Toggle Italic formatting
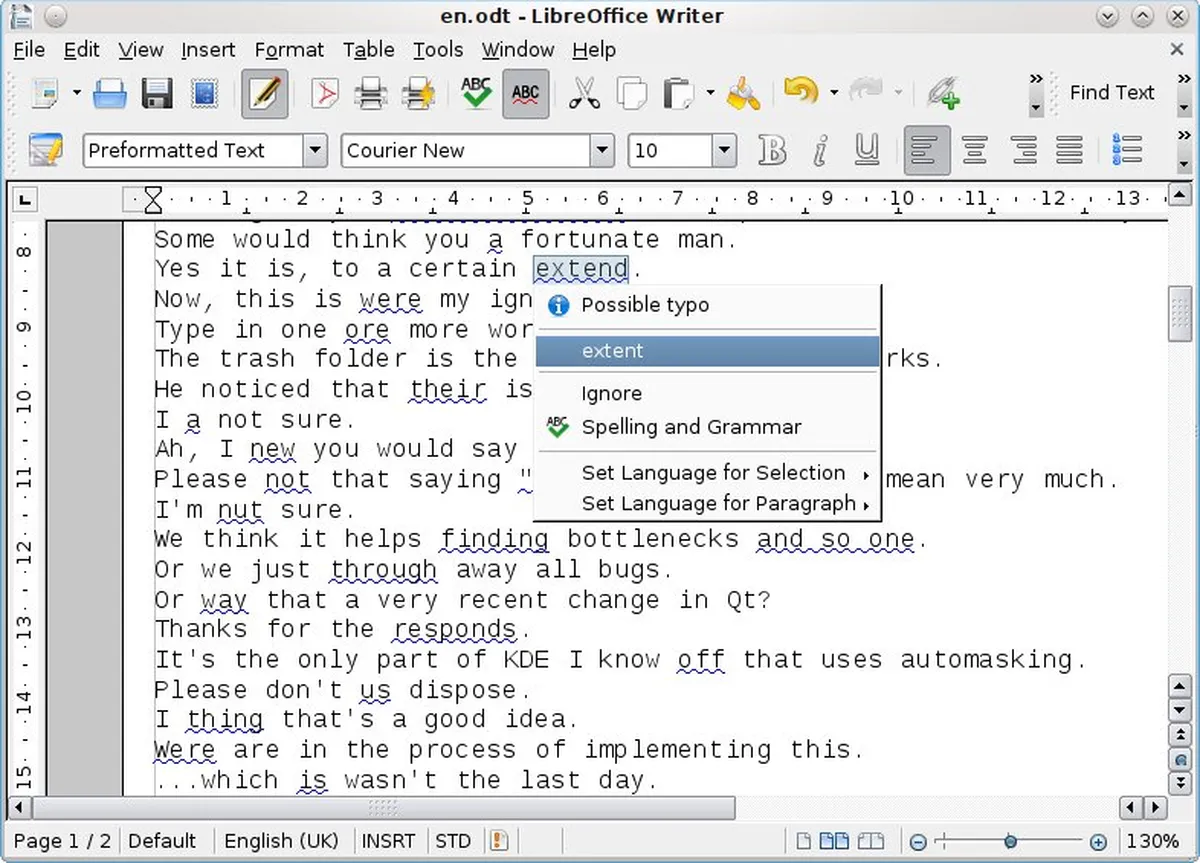The image size is (1200, 863). [820, 151]
